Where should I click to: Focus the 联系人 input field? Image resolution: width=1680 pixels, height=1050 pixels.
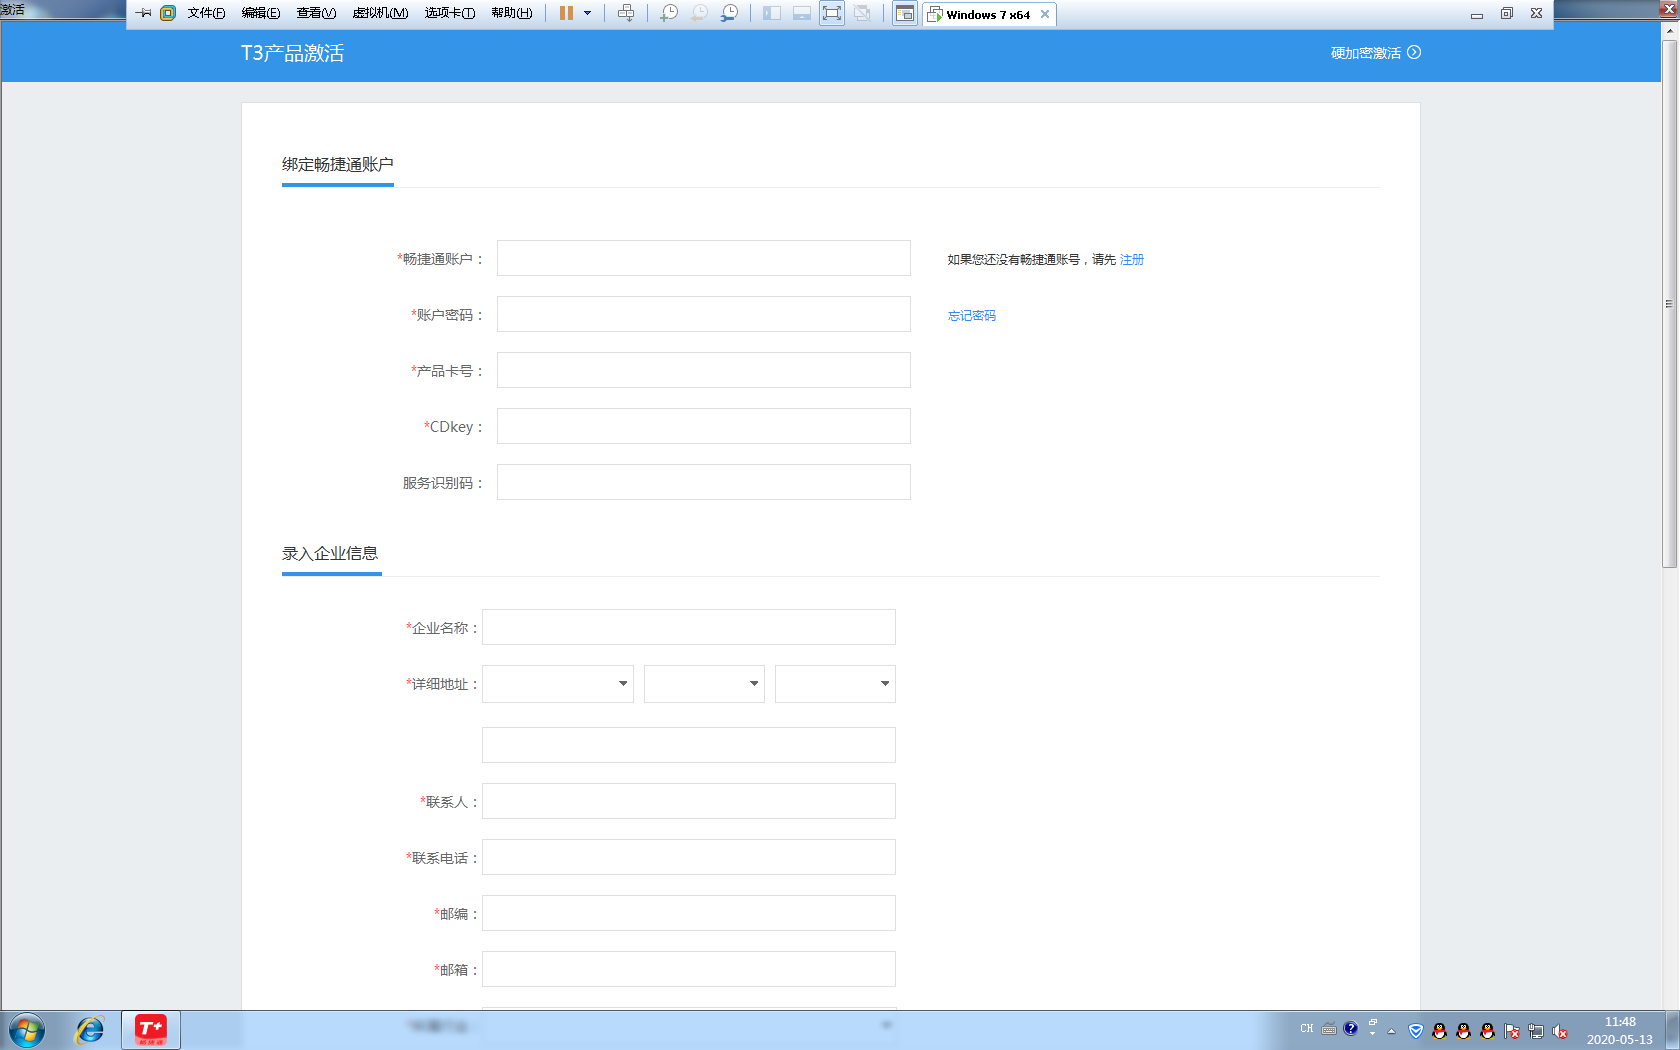[689, 801]
